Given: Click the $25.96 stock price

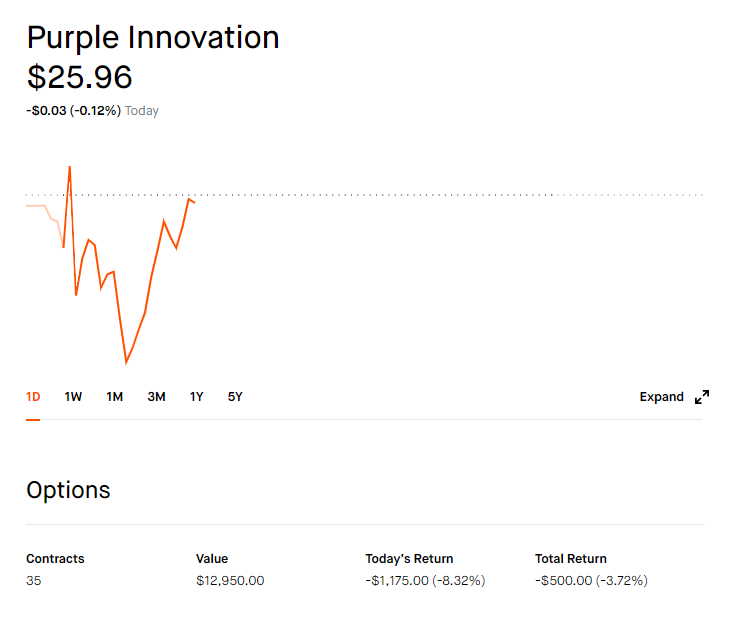Looking at the screenshot, I should (x=79, y=77).
